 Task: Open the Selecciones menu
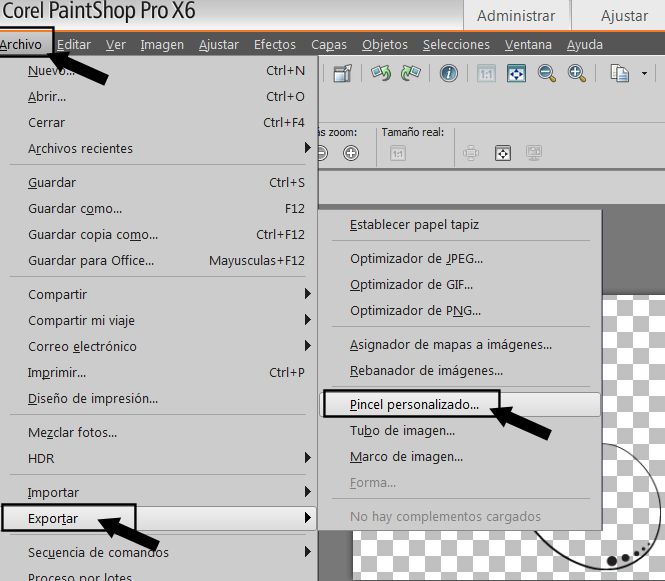tap(456, 45)
